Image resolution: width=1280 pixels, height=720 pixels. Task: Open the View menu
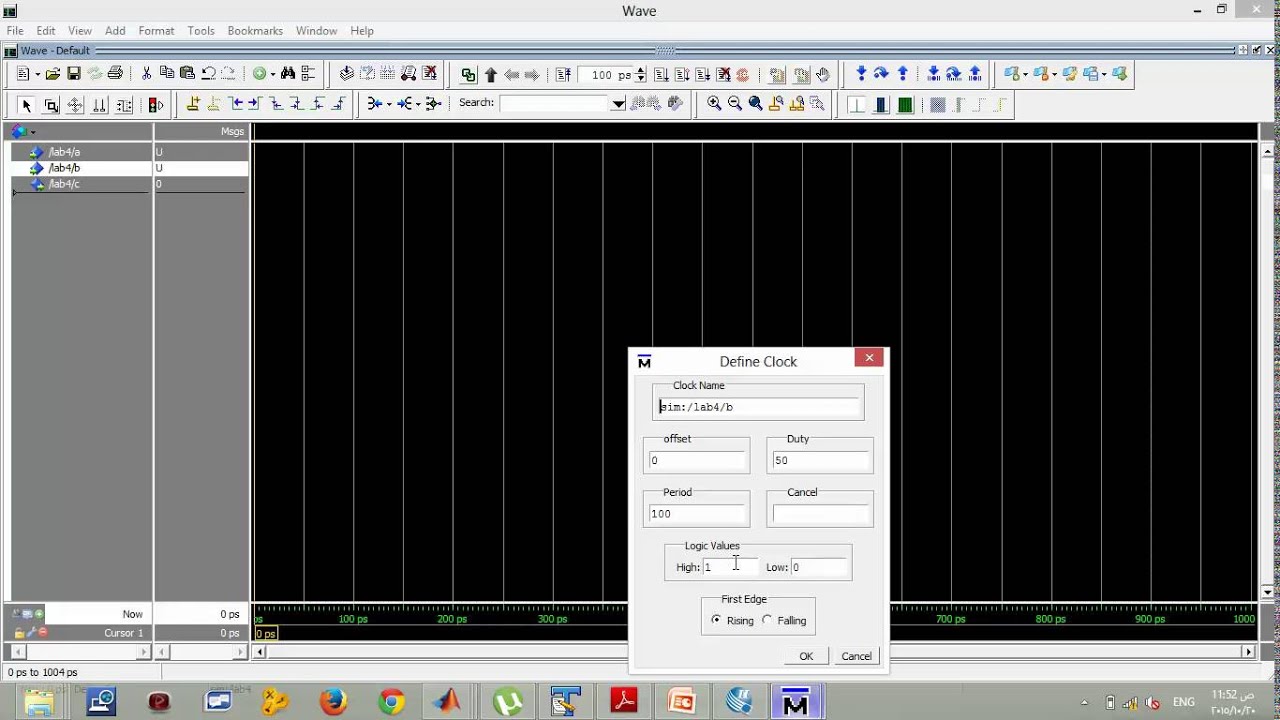80,31
